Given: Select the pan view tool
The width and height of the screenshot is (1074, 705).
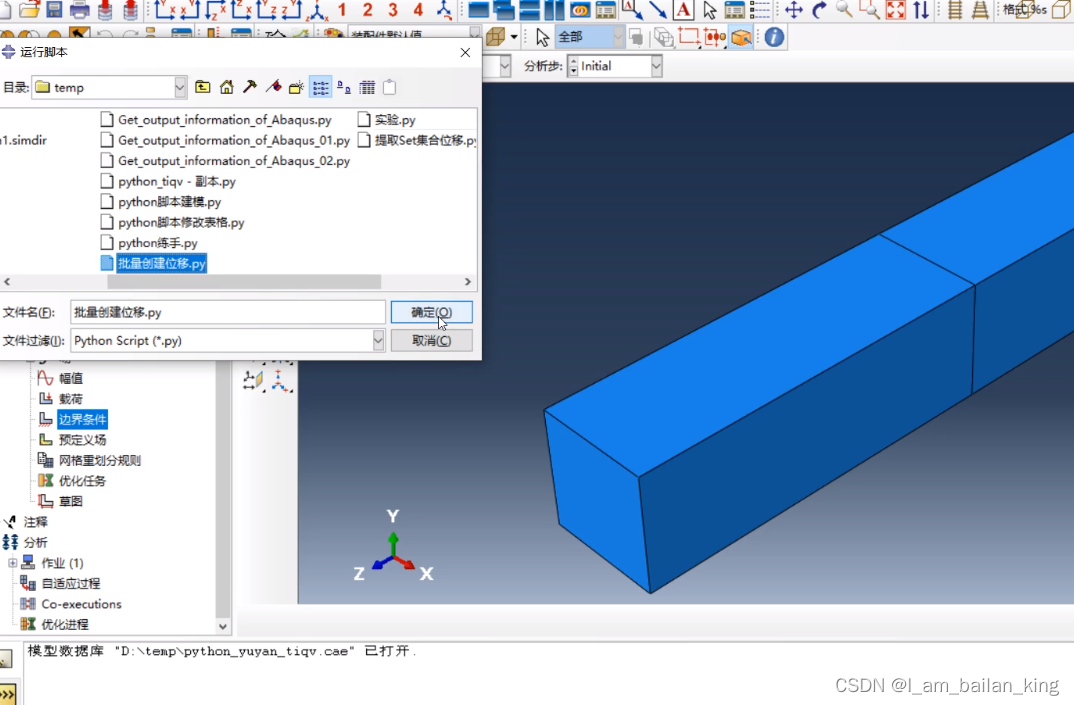Looking at the screenshot, I should click(x=794, y=10).
